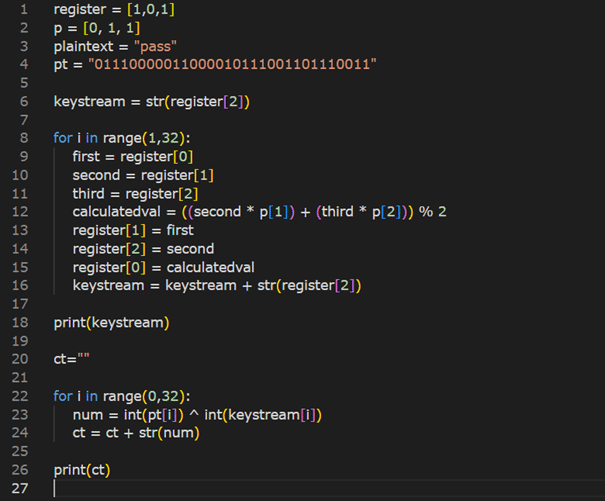Click the 'register' variable on line 1
Screen dimensions: 605x501
(x=80, y=10)
